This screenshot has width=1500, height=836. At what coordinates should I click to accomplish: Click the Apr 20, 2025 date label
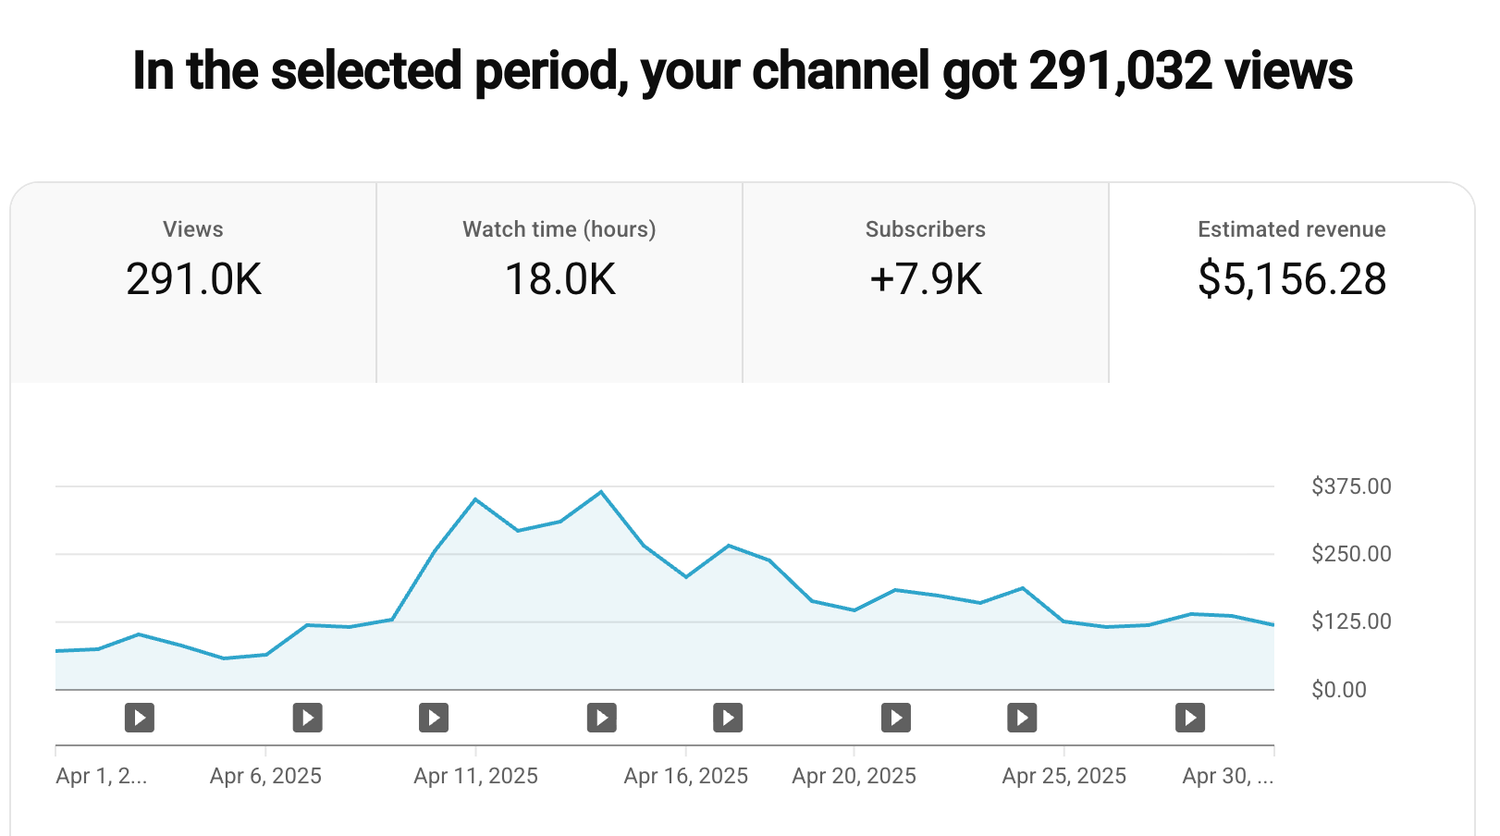(854, 776)
